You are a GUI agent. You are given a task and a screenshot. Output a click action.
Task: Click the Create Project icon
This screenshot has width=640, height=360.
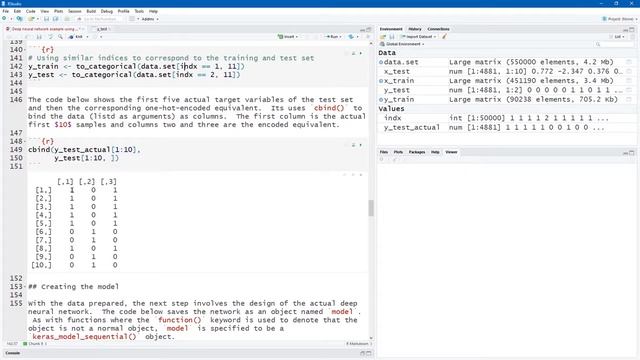pyautogui.click(x=19, y=19)
